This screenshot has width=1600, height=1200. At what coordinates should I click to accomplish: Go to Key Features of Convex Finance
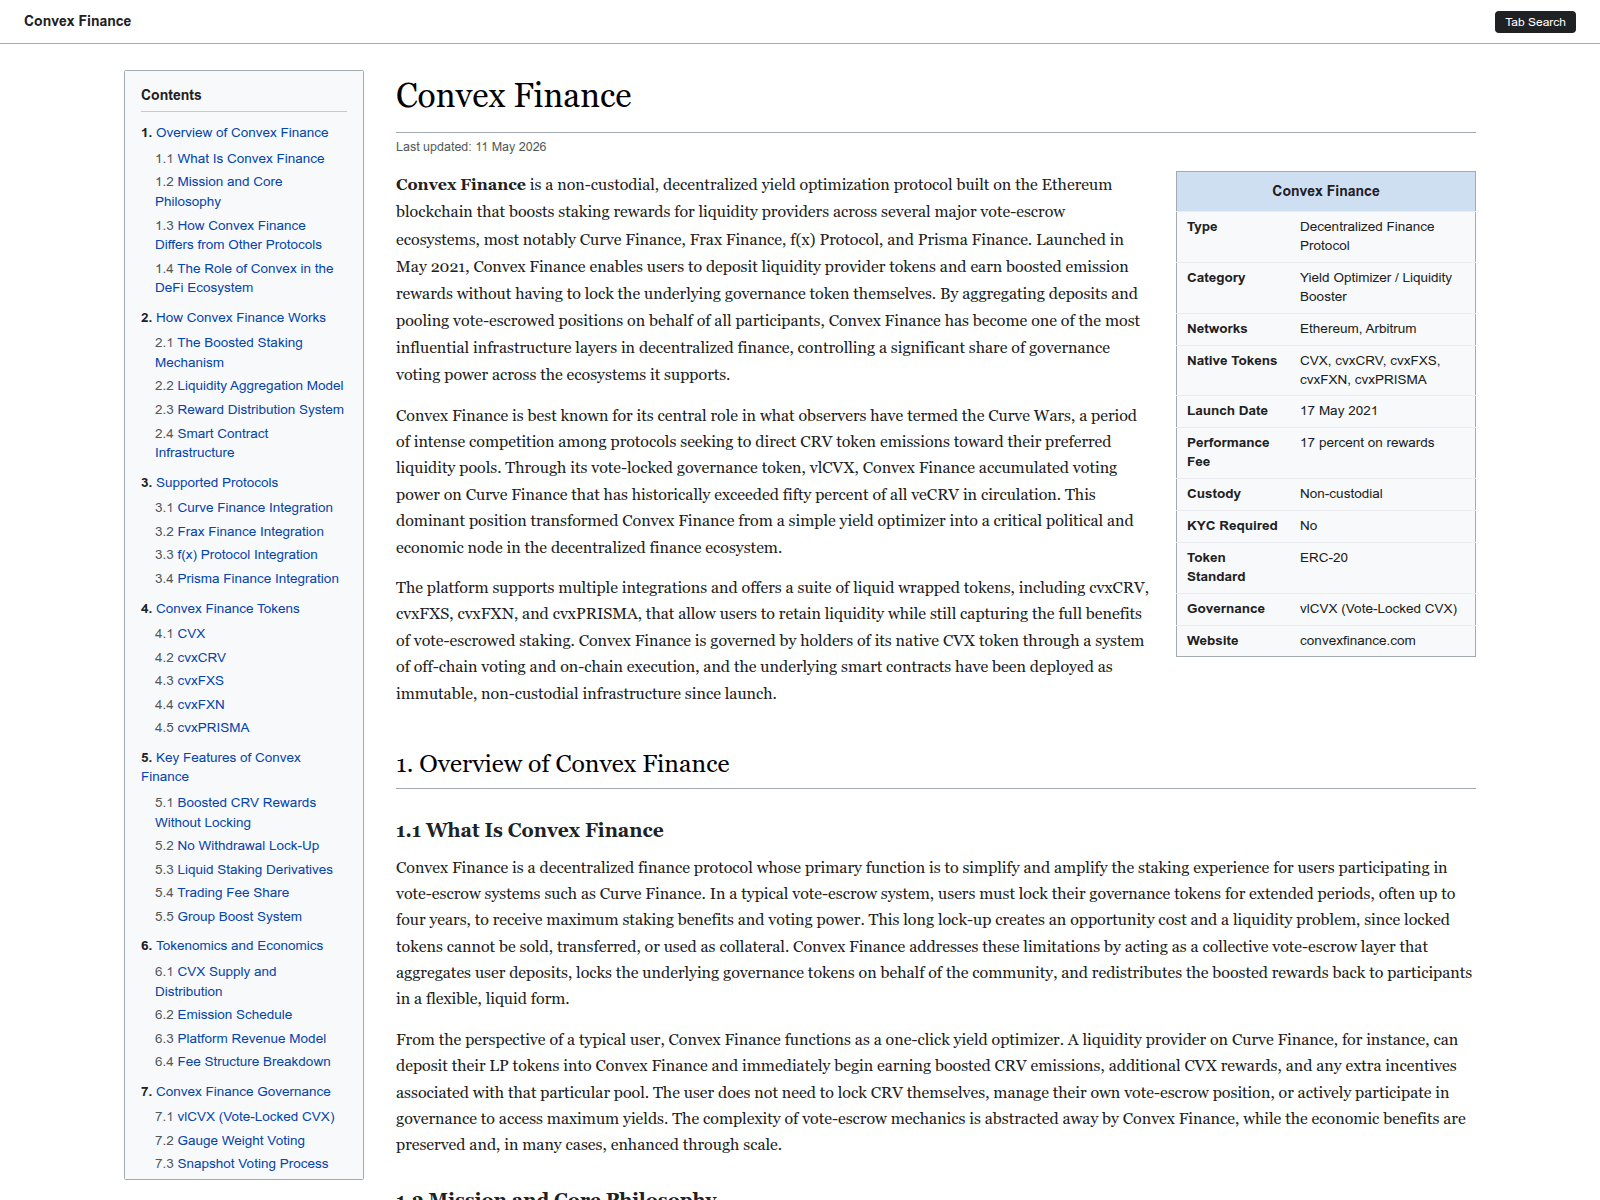(x=220, y=767)
